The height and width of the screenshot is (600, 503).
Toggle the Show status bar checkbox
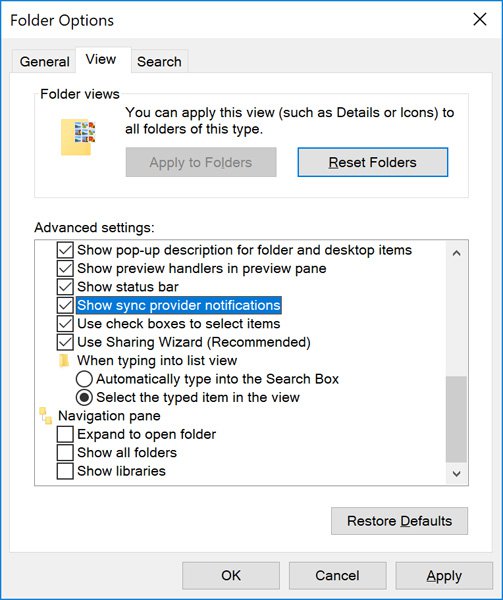tap(65, 287)
